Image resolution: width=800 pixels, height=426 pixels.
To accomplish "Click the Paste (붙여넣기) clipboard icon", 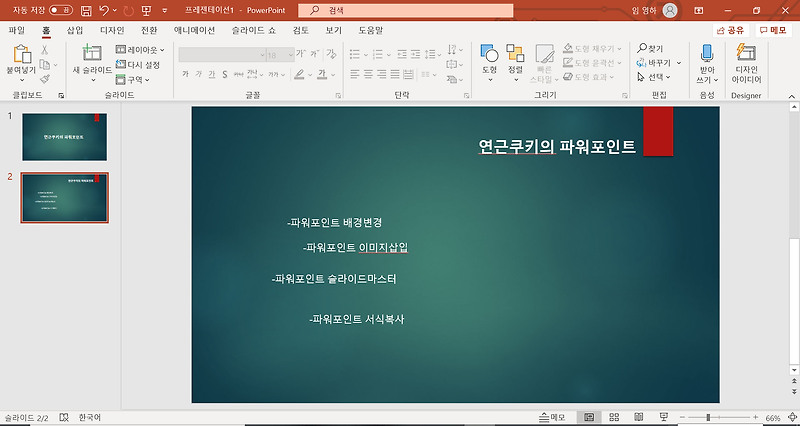I will [21, 54].
